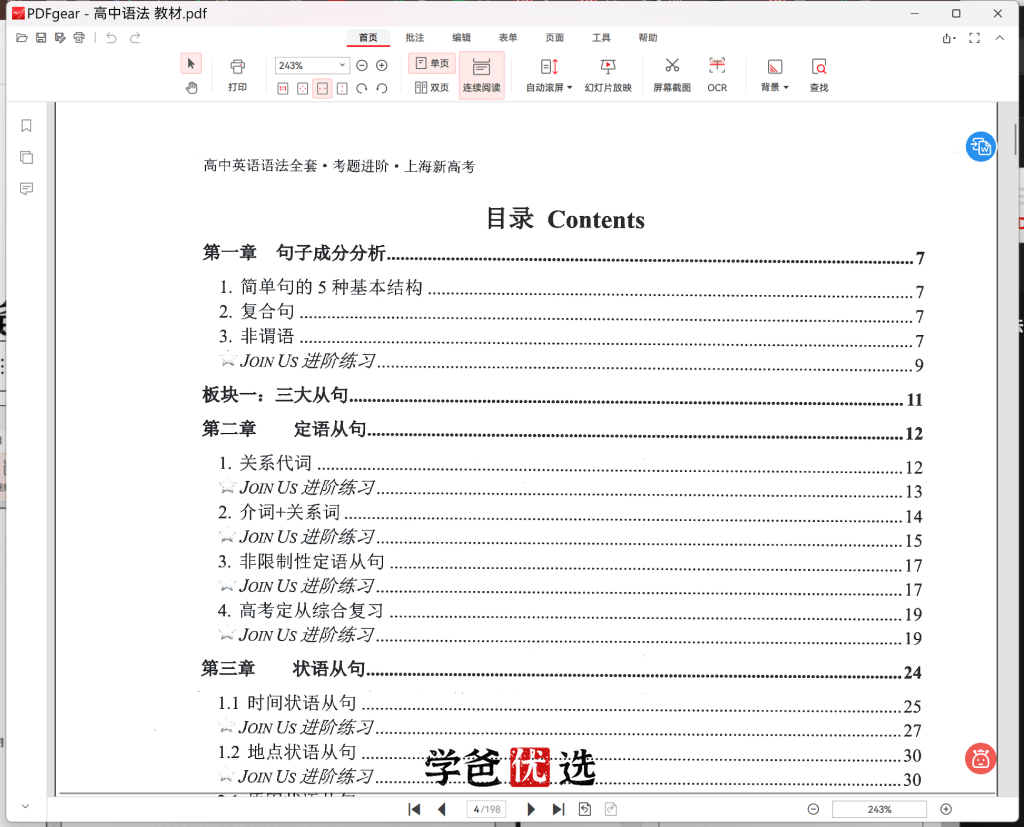The width and height of the screenshot is (1024, 827).
Task: Click the 打印 print button
Action: point(237,75)
